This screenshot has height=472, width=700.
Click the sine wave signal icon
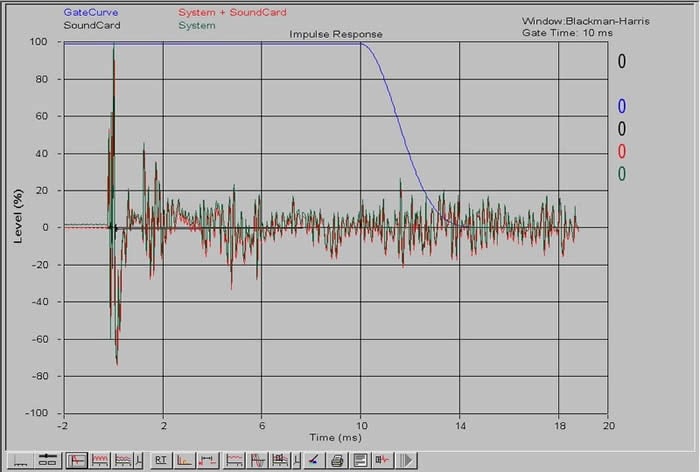tap(258, 460)
